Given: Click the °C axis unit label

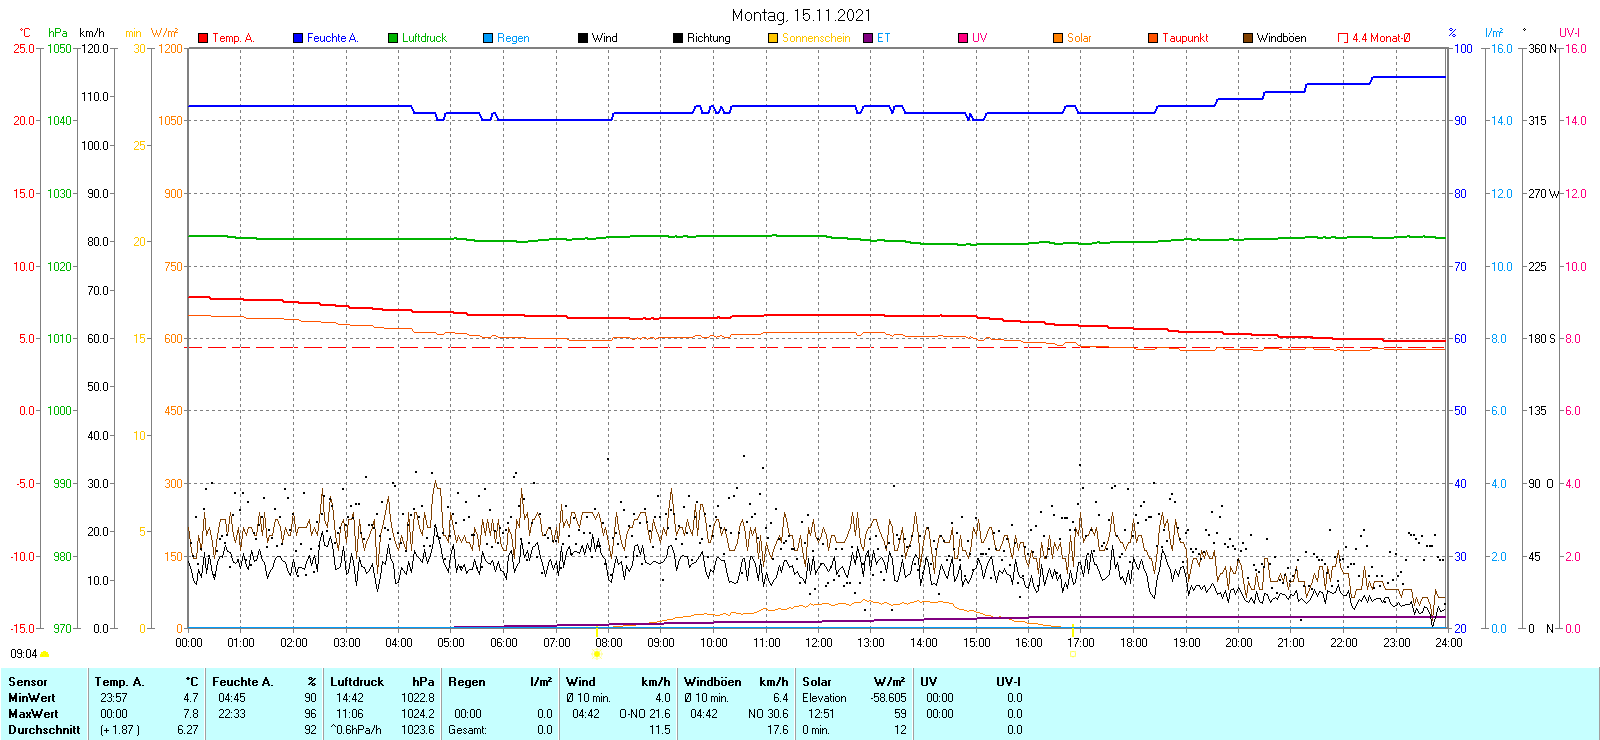Looking at the screenshot, I should [25, 33].
